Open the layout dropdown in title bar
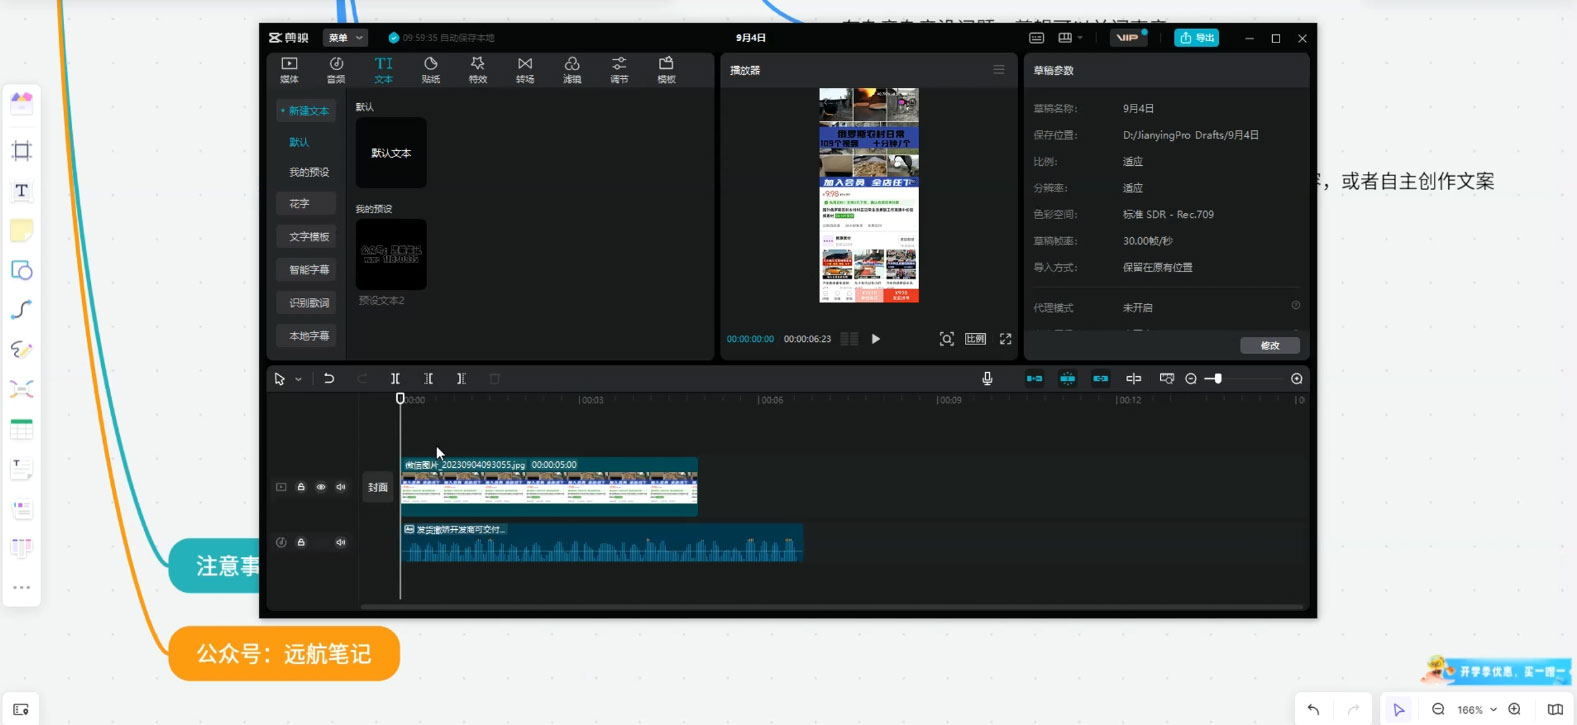The height and width of the screenshot is (725, 1577). [1070, 38]
